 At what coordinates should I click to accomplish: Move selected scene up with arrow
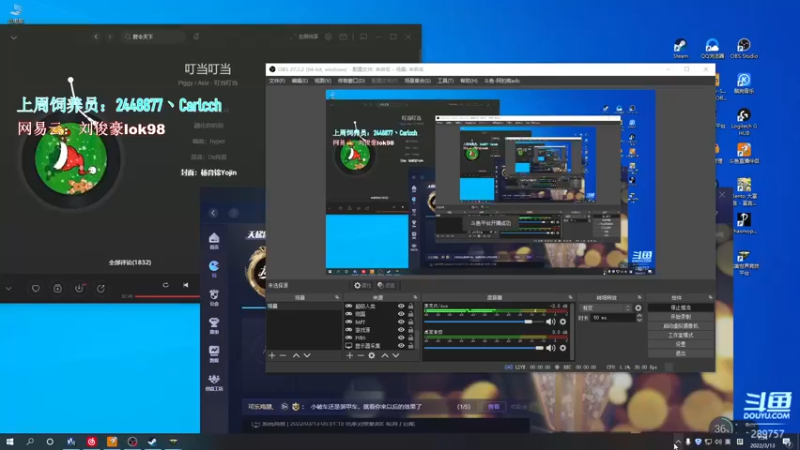pos(296,355)
